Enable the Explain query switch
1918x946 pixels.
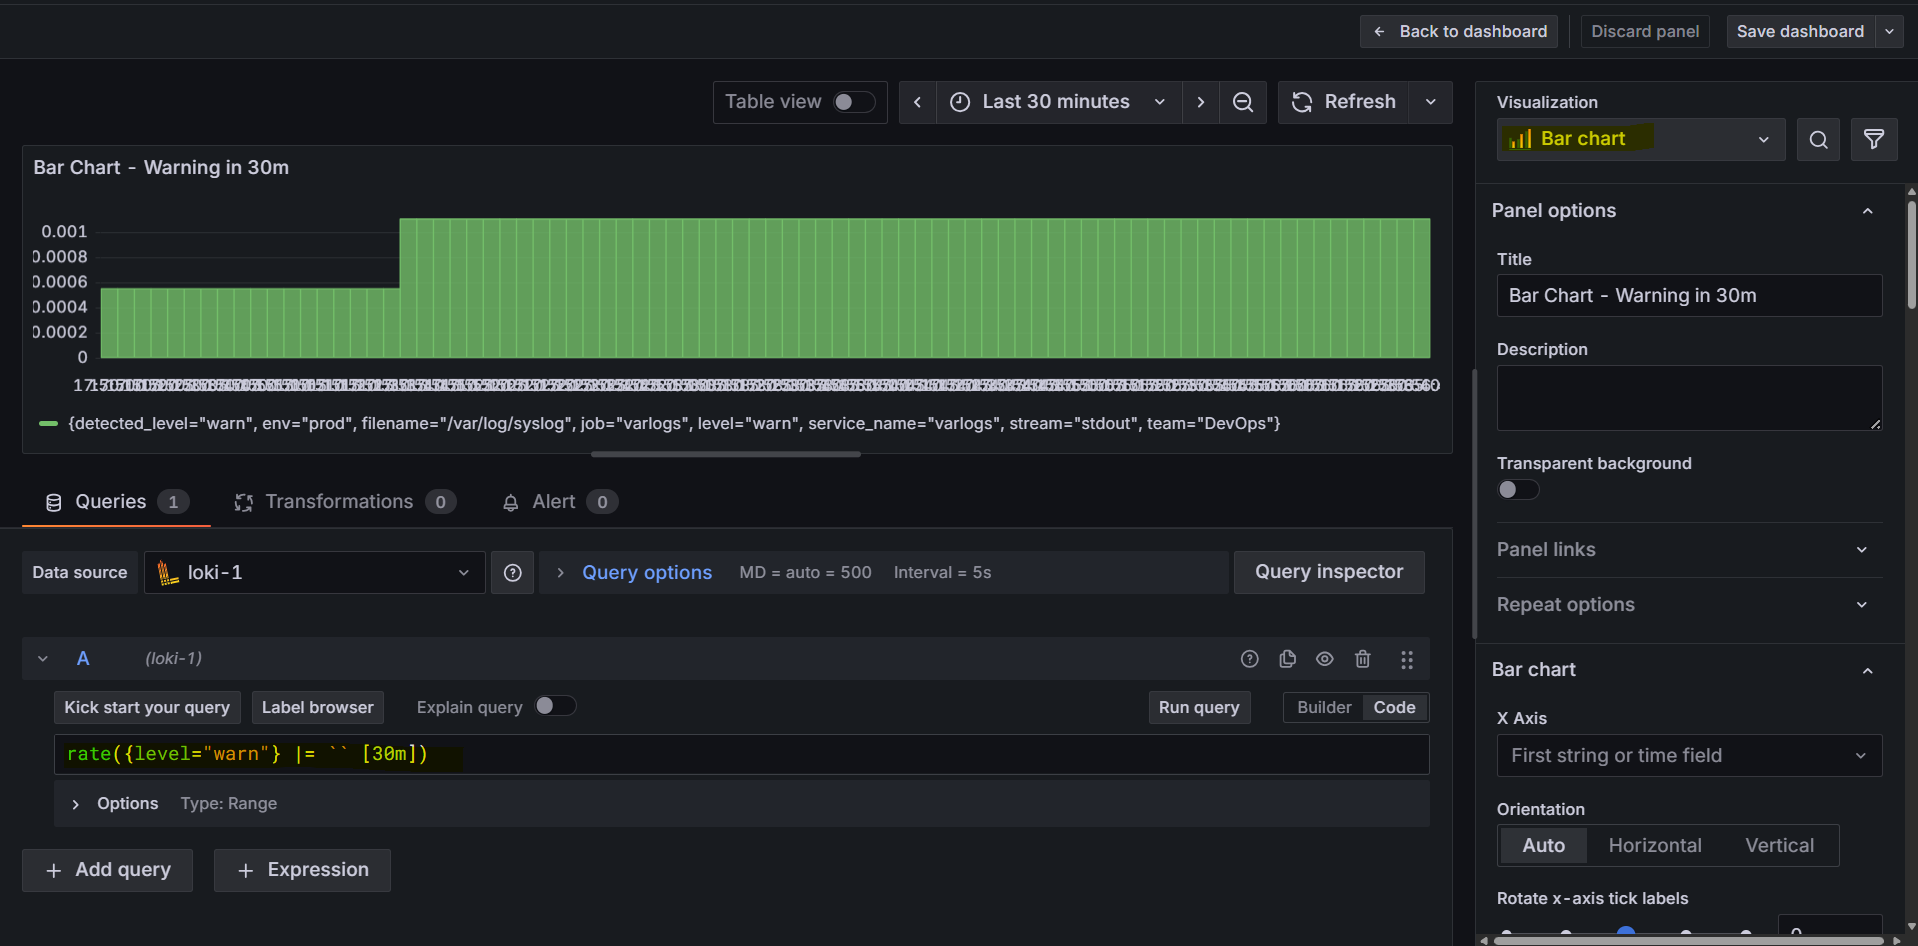555,706
